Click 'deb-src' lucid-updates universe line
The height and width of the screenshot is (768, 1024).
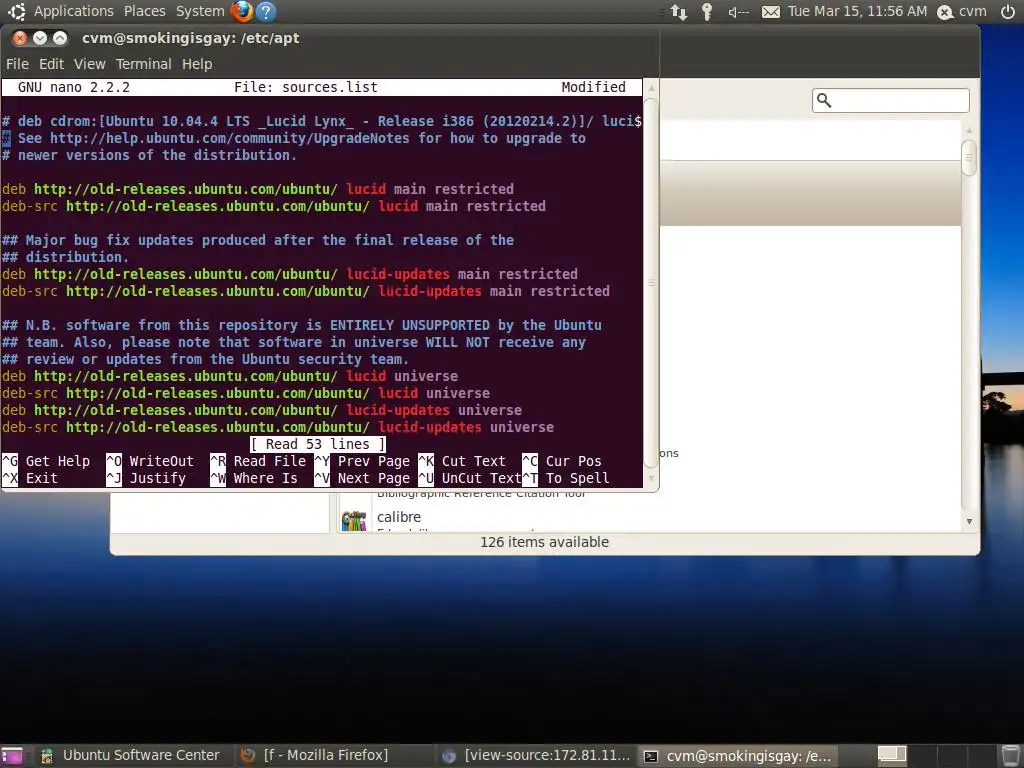(x=278, y=427)
